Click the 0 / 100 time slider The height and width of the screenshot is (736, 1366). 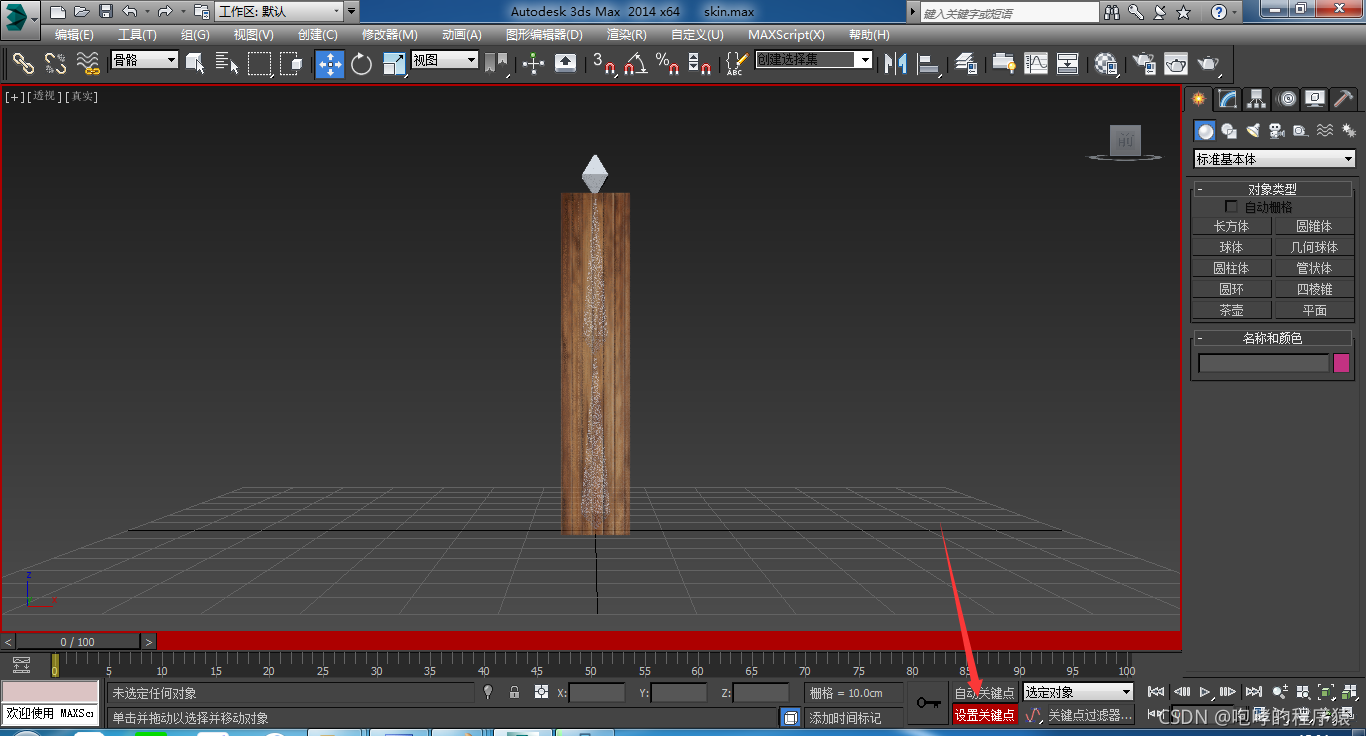78,642
